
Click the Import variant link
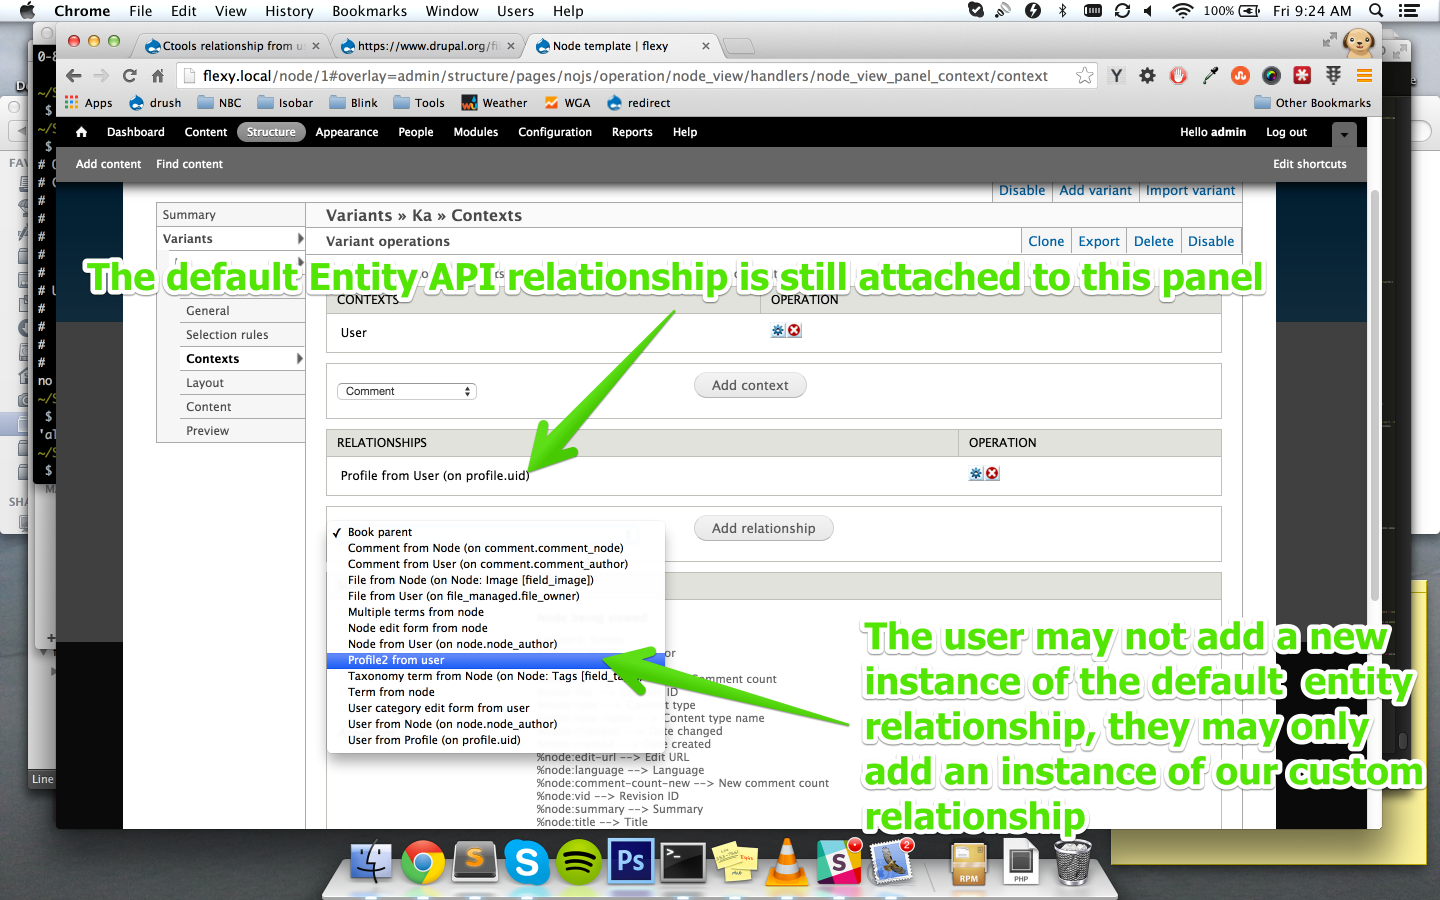1191,190
